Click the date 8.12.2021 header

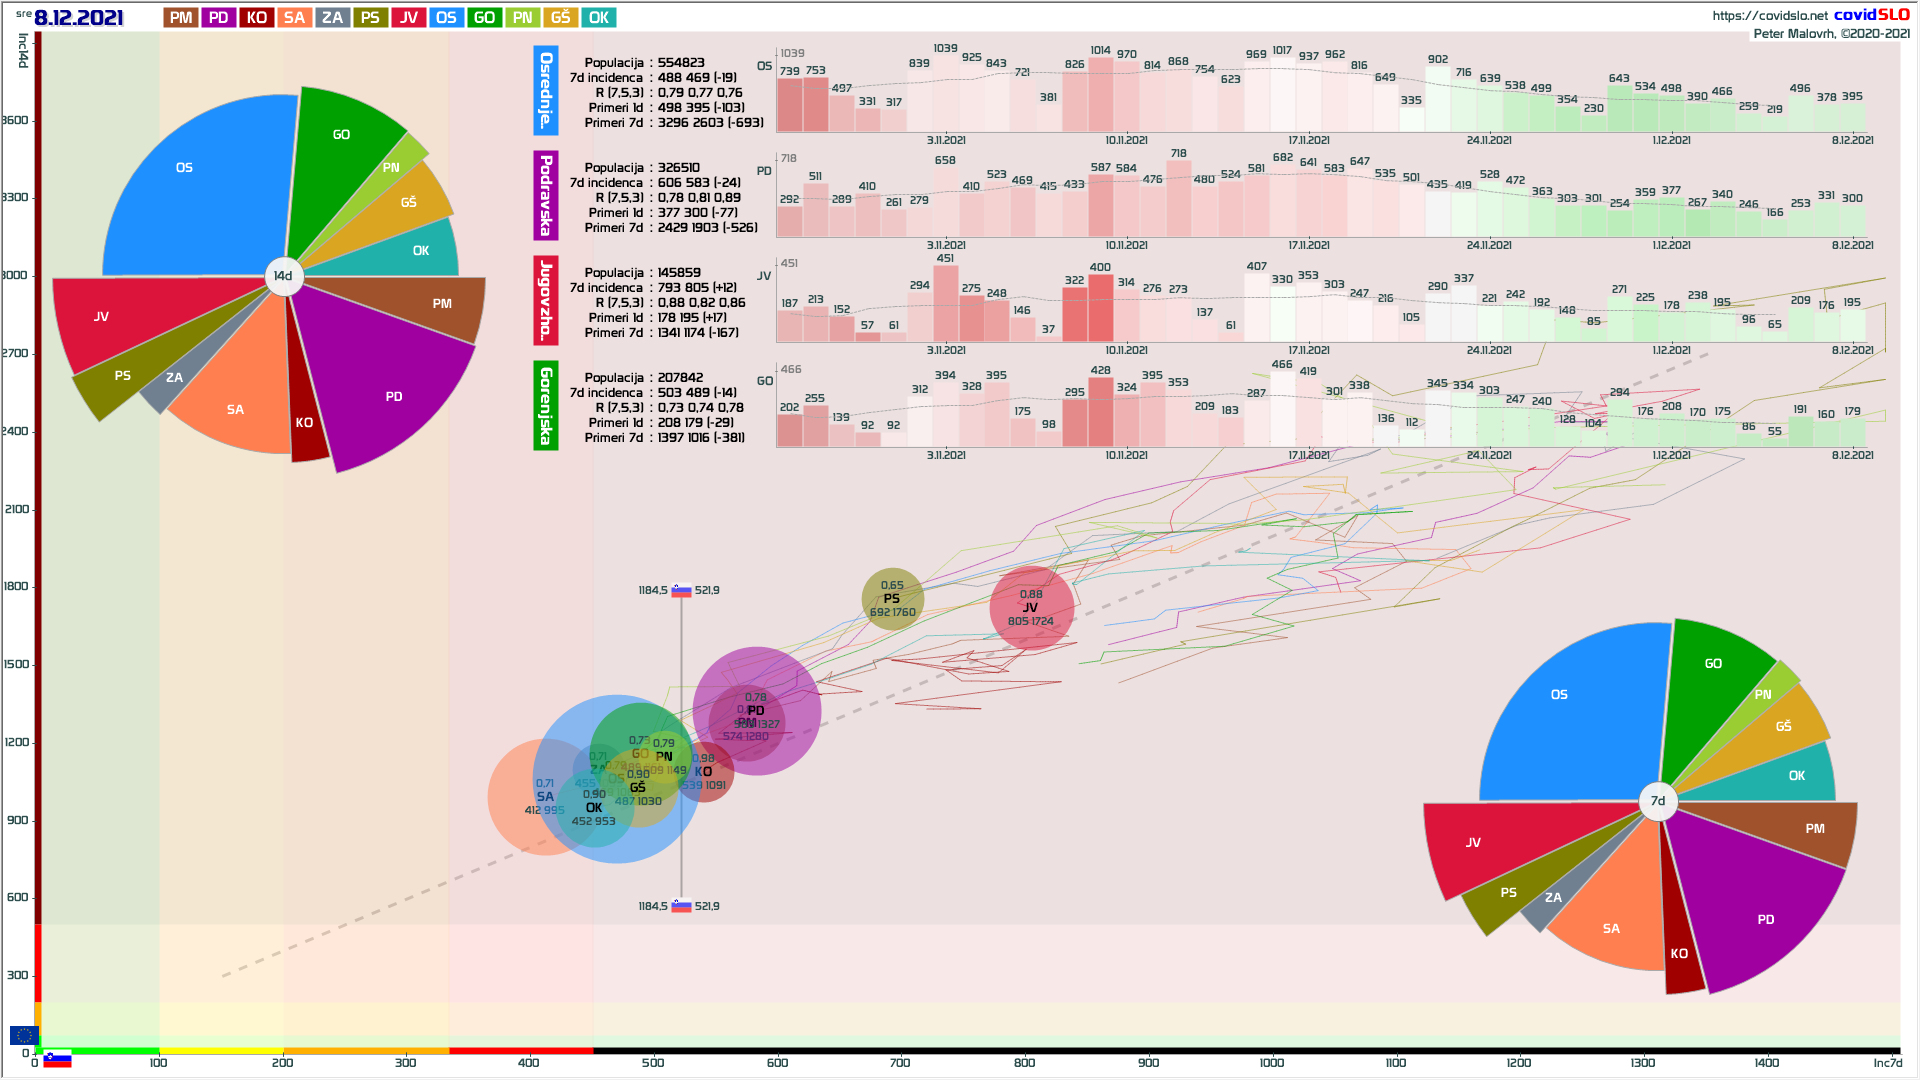pyautogui.click(x=78, y=18)
